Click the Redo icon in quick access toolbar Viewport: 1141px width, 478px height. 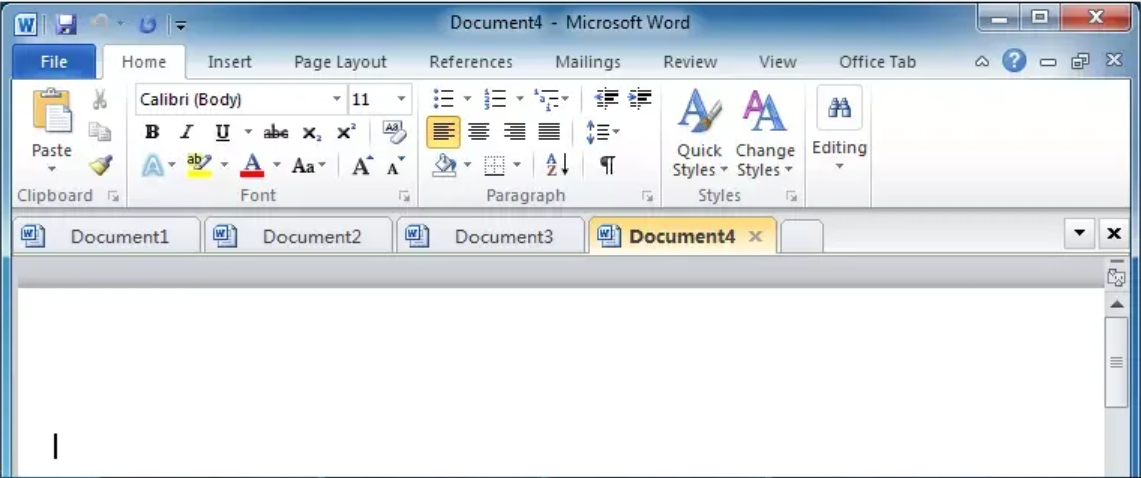pos(148,25)
